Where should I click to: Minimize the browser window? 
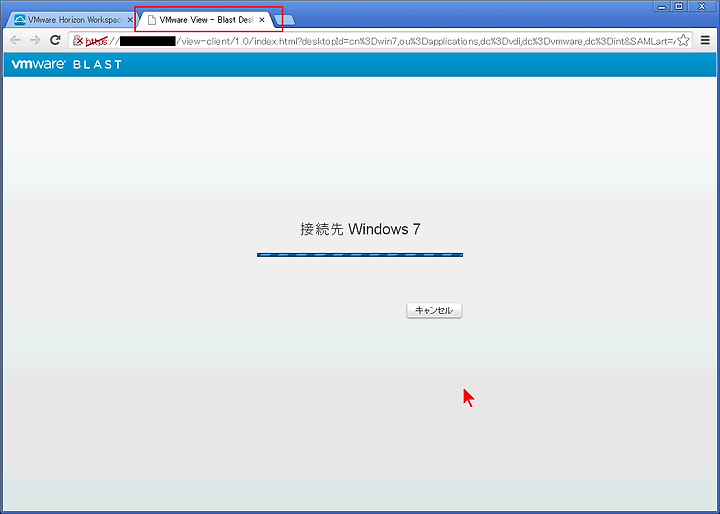coord(661,6)
